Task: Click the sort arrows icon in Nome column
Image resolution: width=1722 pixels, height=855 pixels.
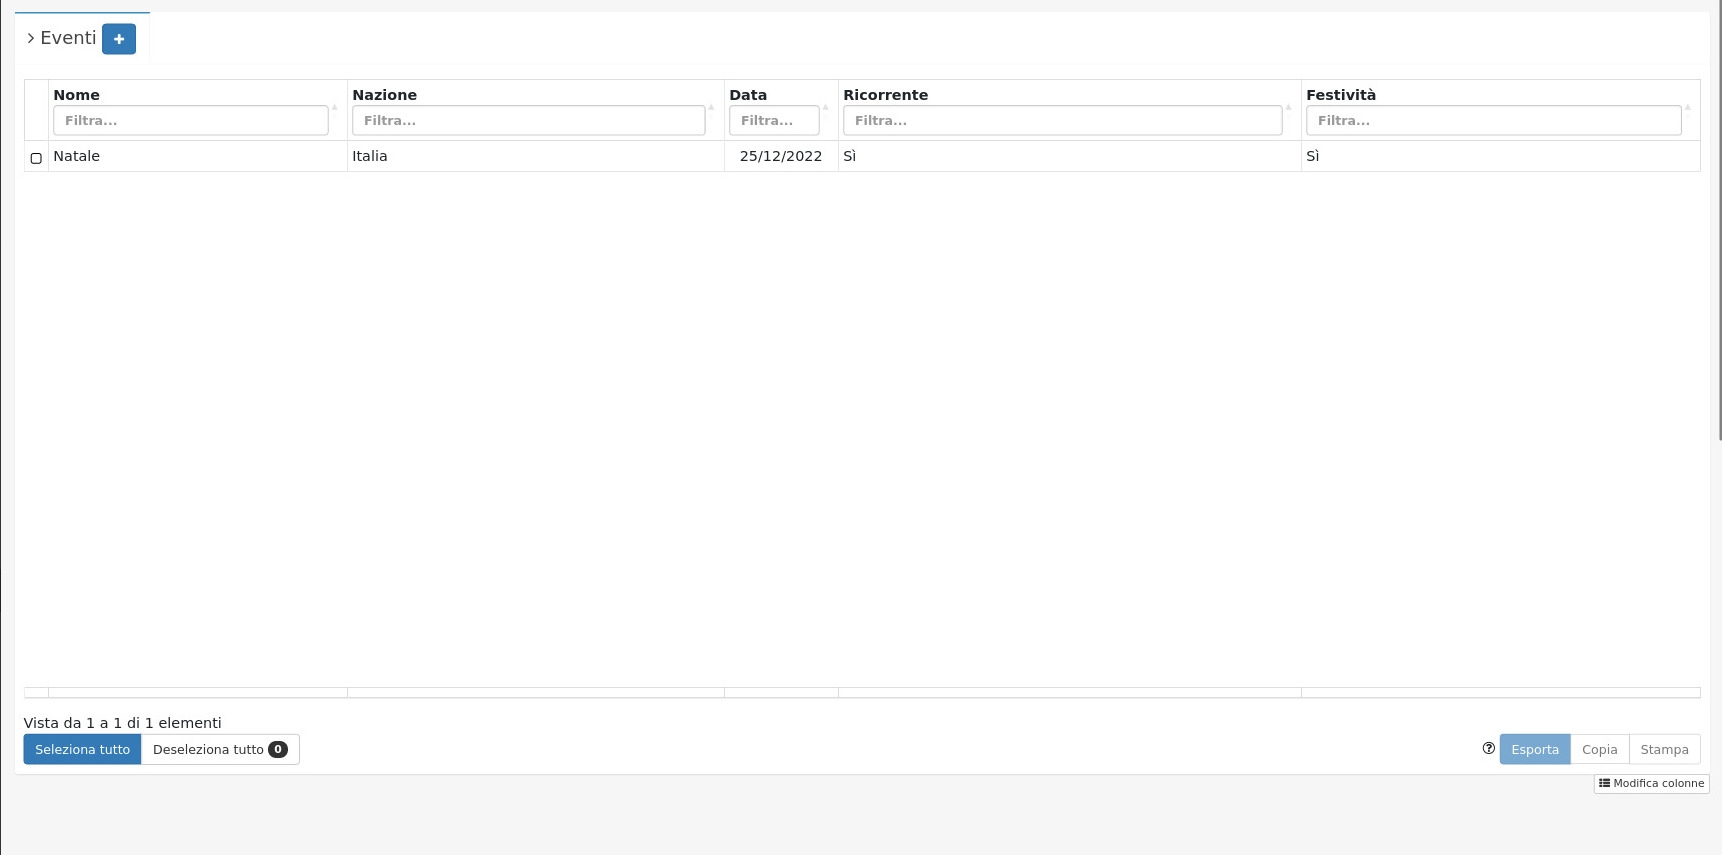Action: click(335, 107)
